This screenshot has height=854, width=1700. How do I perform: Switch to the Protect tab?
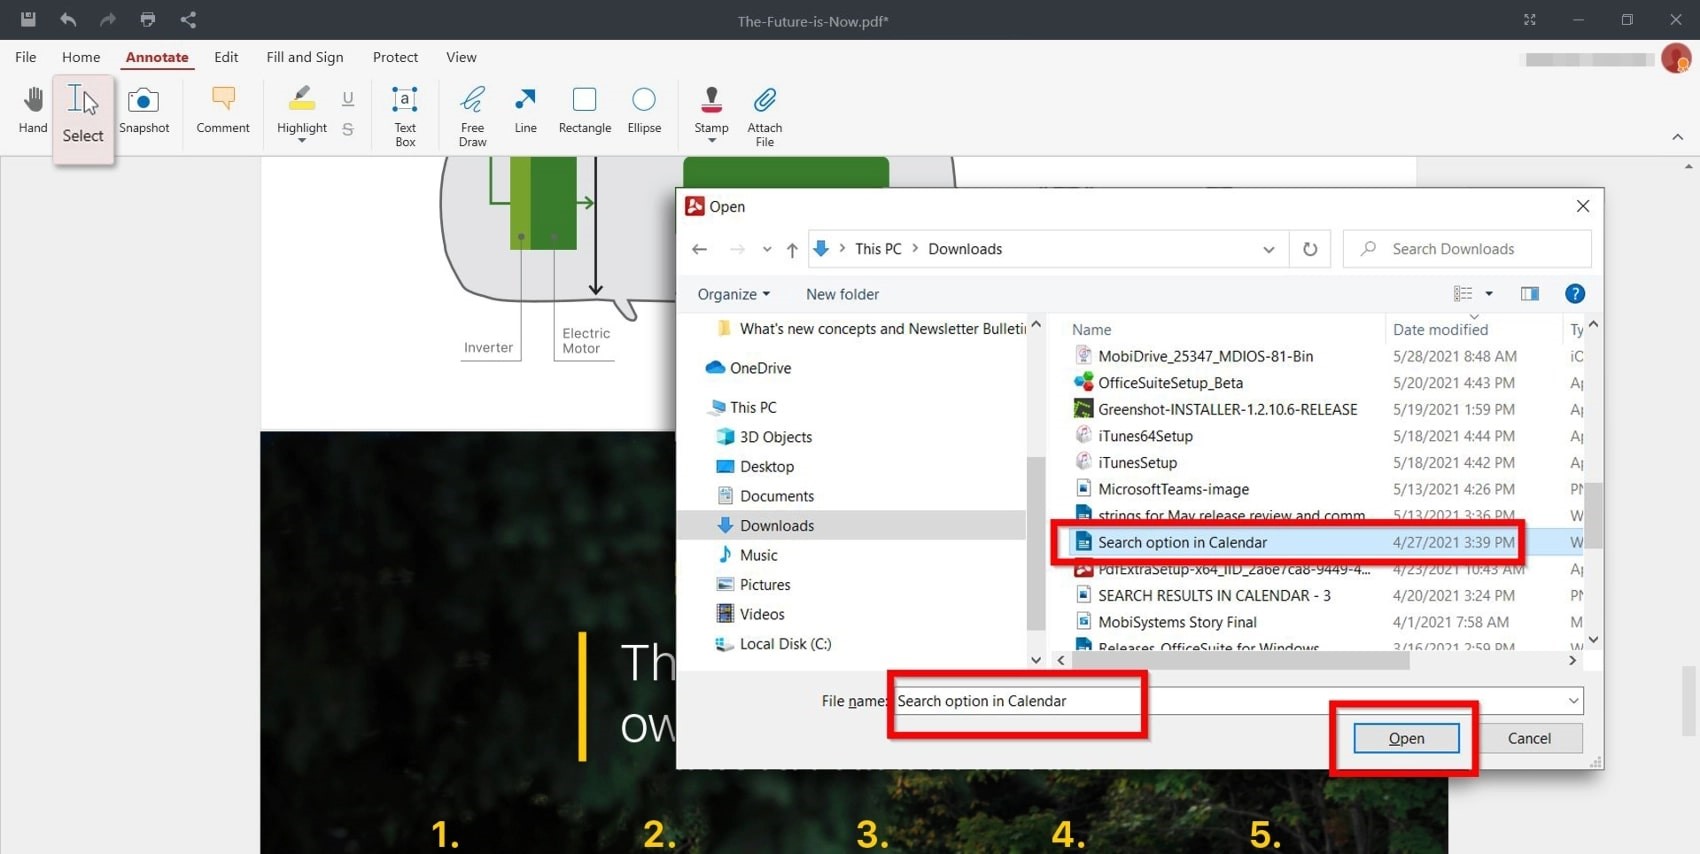tap(395, 57)
